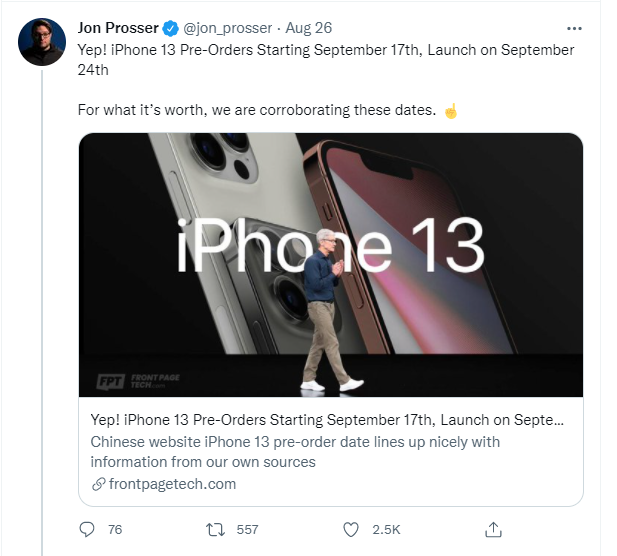Click Jon Prosser's profile avatar
617x556 pixels.
[x=42, y=42]
